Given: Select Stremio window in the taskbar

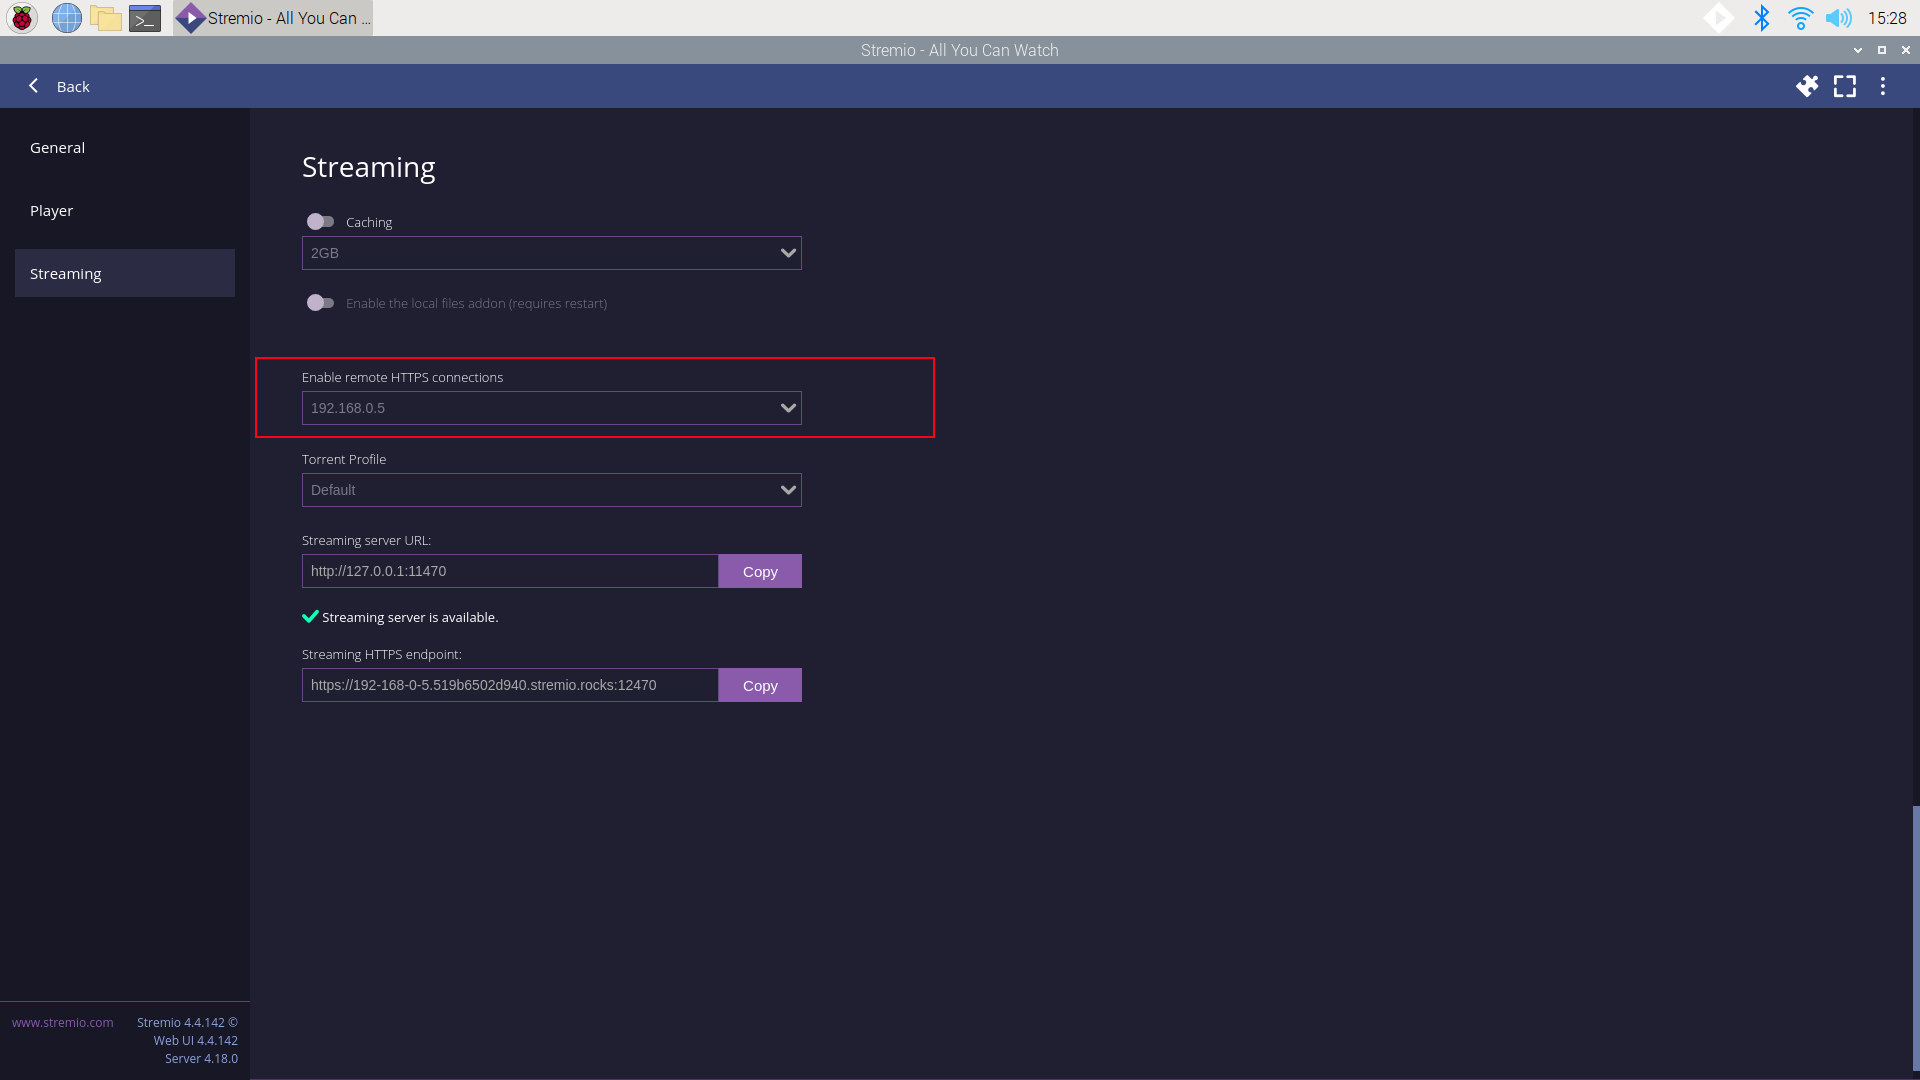Looking at the screenshot, I should pos(273,18).
